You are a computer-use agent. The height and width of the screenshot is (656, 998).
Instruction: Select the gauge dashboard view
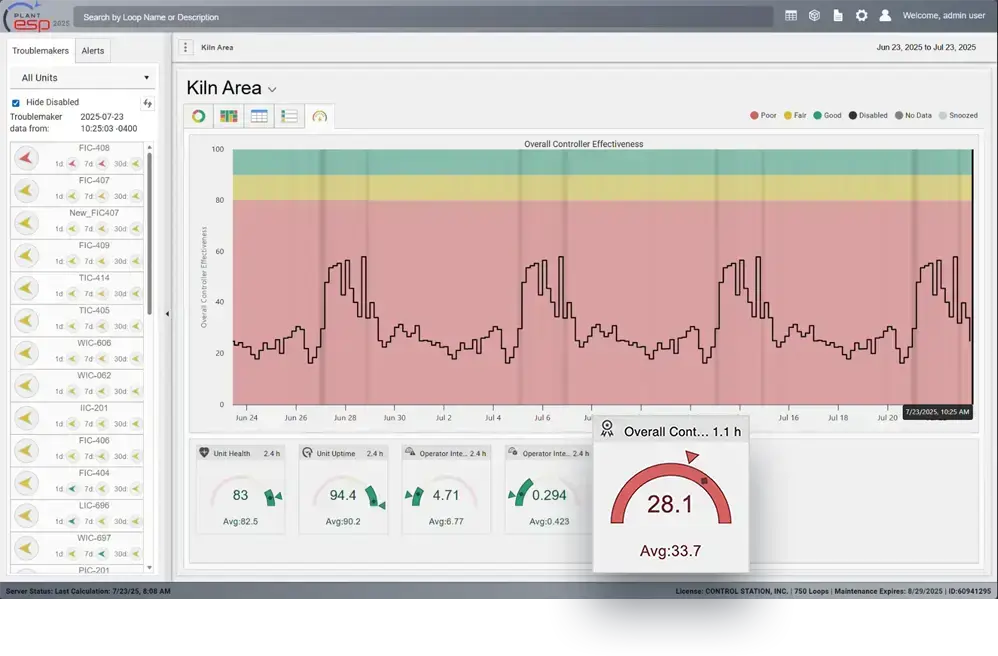318,115
